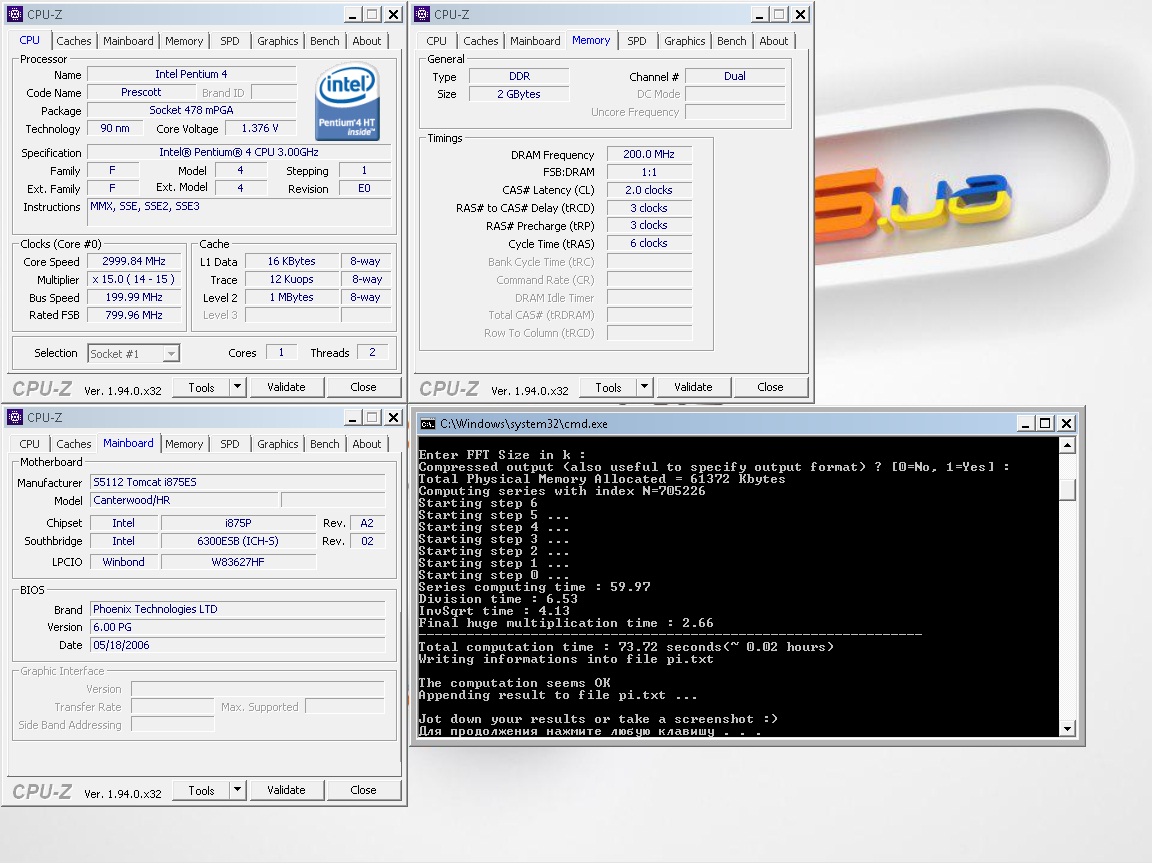Viewport: 1152px width, 864px height.
Task: Click the Manufacturer field S5112 Tomcat i875ES
Action: click(237, 483)
